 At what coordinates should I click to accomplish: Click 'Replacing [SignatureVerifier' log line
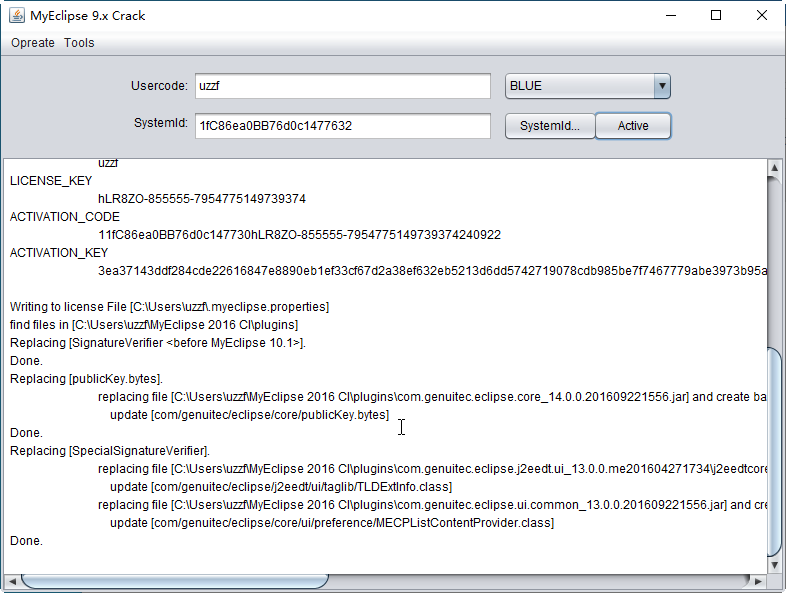click(158, 343)
